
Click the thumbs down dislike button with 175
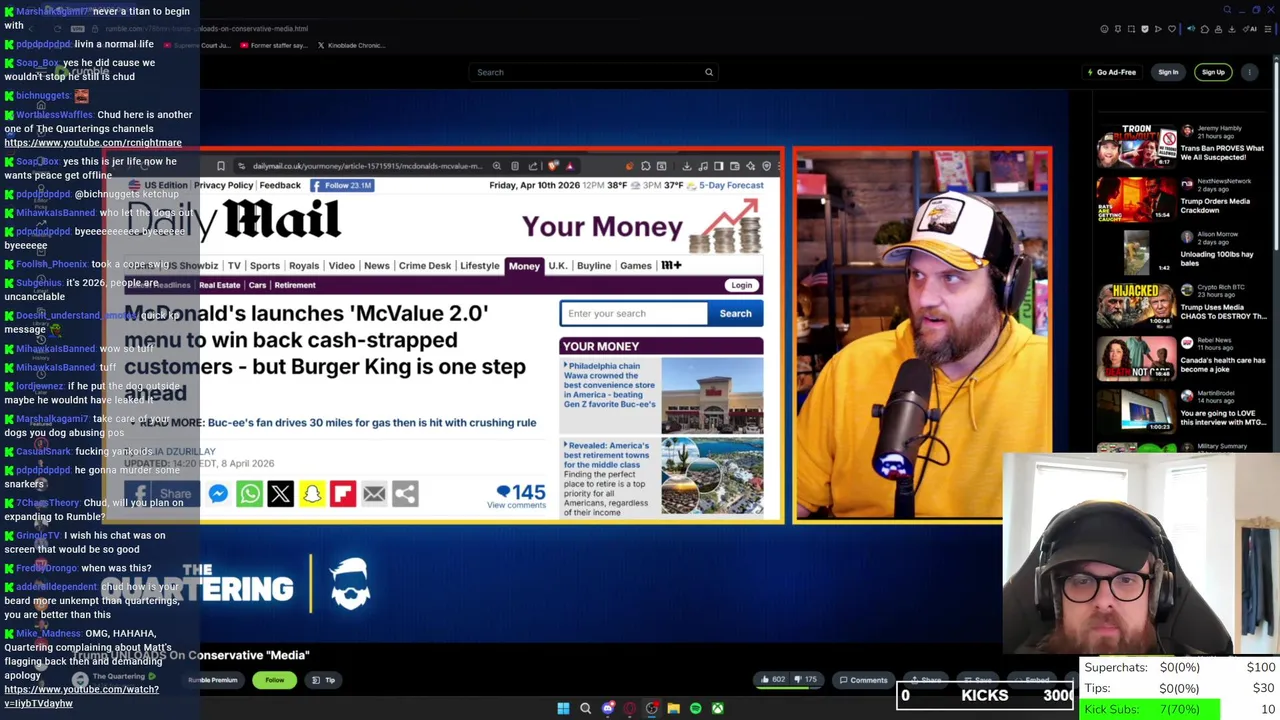pyautogui.click(x=806, y=680)
